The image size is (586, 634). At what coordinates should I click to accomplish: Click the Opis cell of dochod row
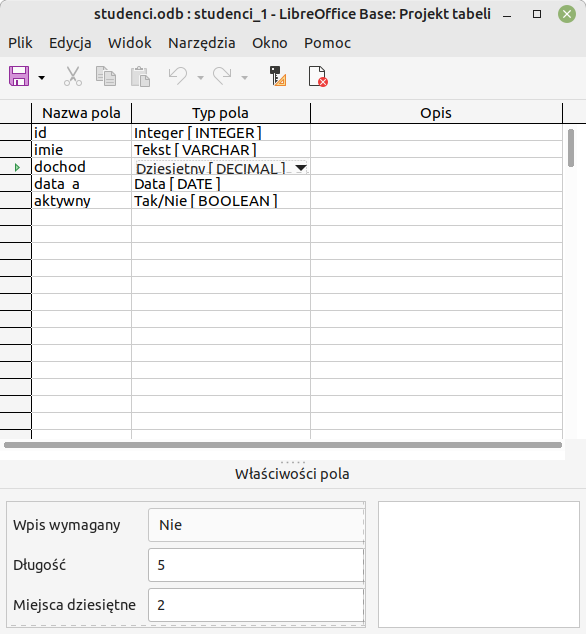point(436,167)
